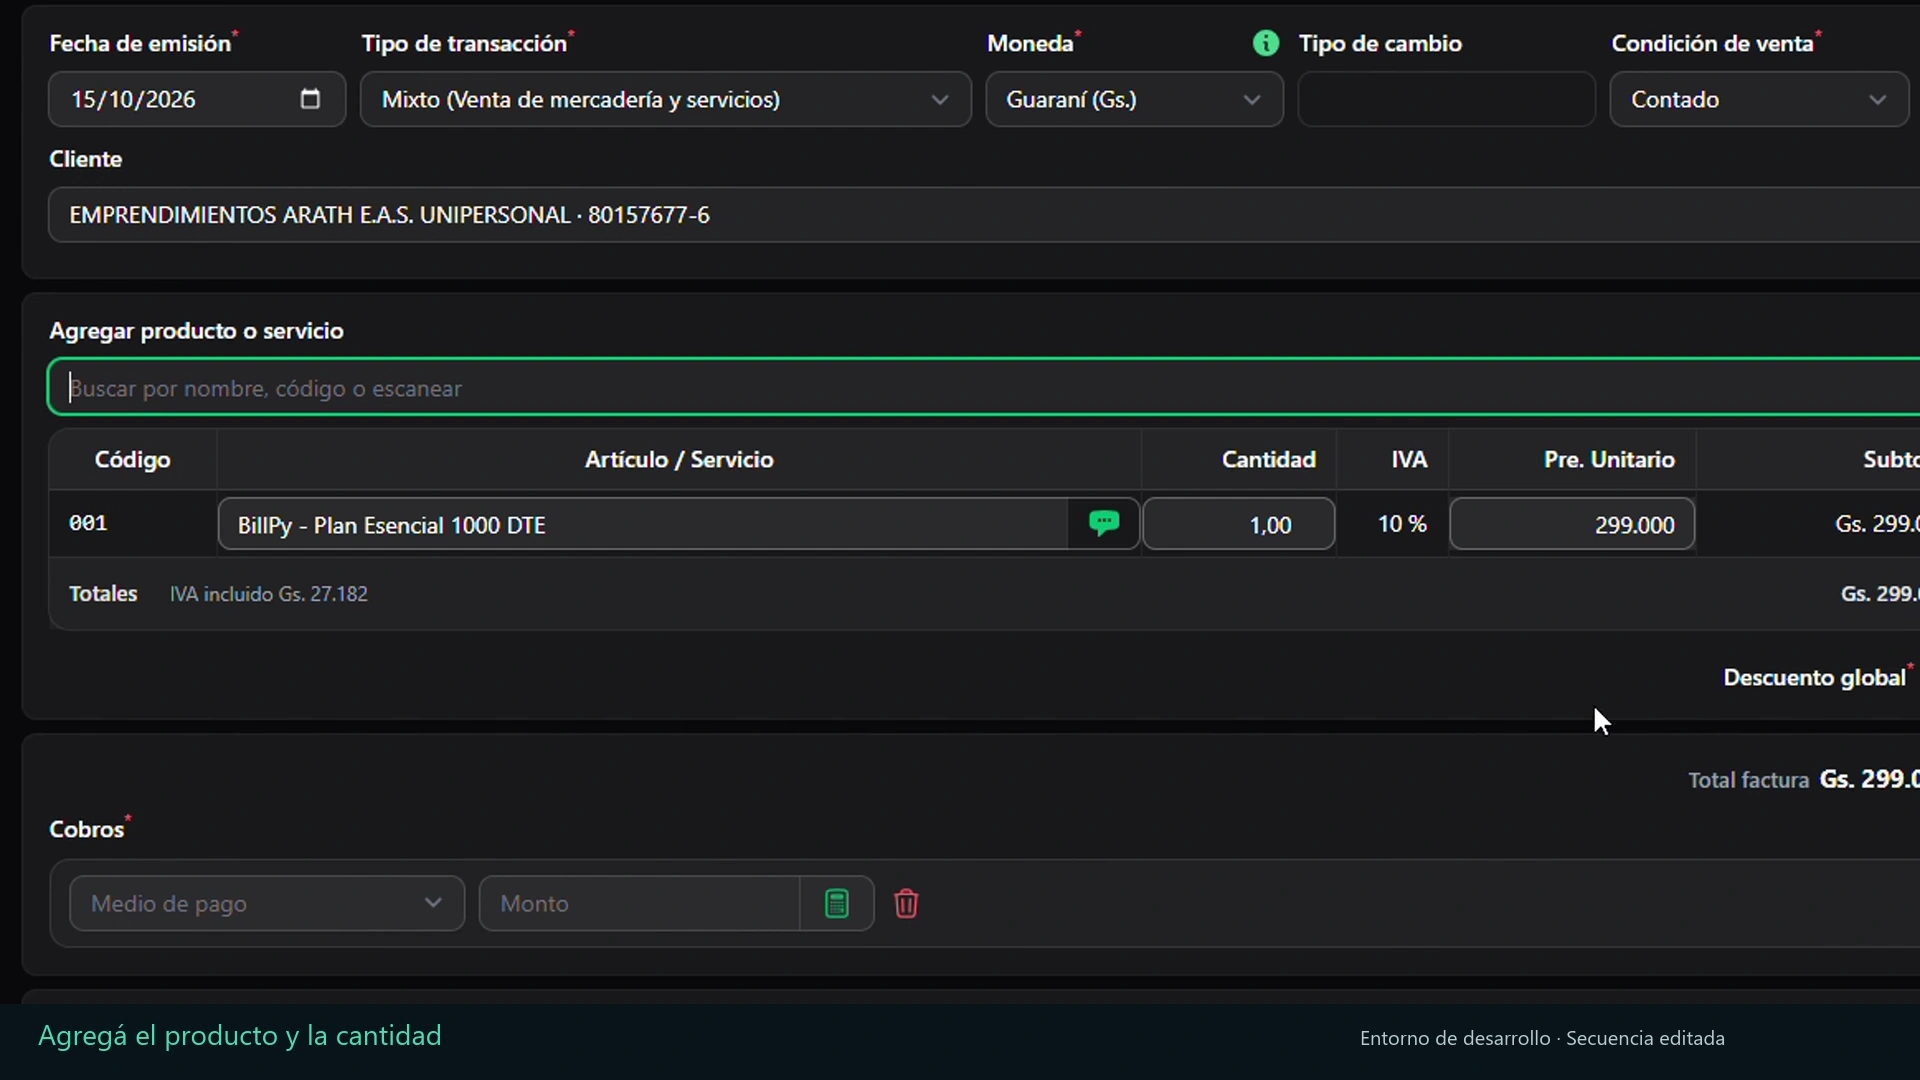The width and height of the screenshot is (1920, 1080).
Task: Open the Tipo de transacción dropdown
Action: pyautogui.click(x=666, y=99)
